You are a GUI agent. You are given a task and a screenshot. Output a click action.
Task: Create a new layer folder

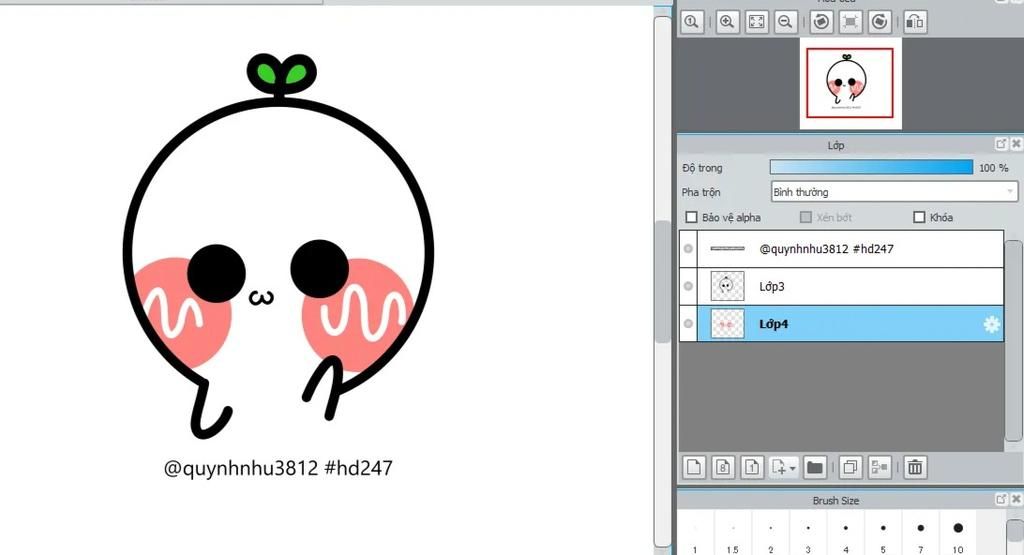[814, 467]
